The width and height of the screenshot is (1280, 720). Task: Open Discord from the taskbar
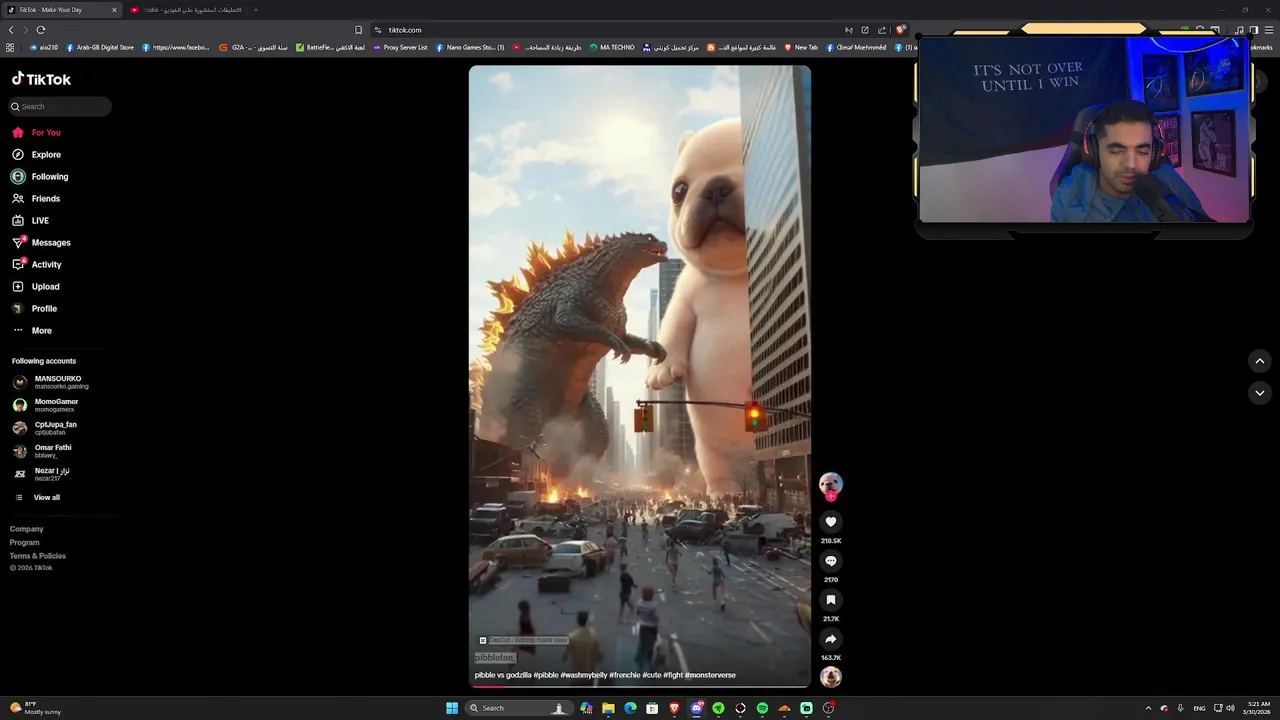[696, 708]
